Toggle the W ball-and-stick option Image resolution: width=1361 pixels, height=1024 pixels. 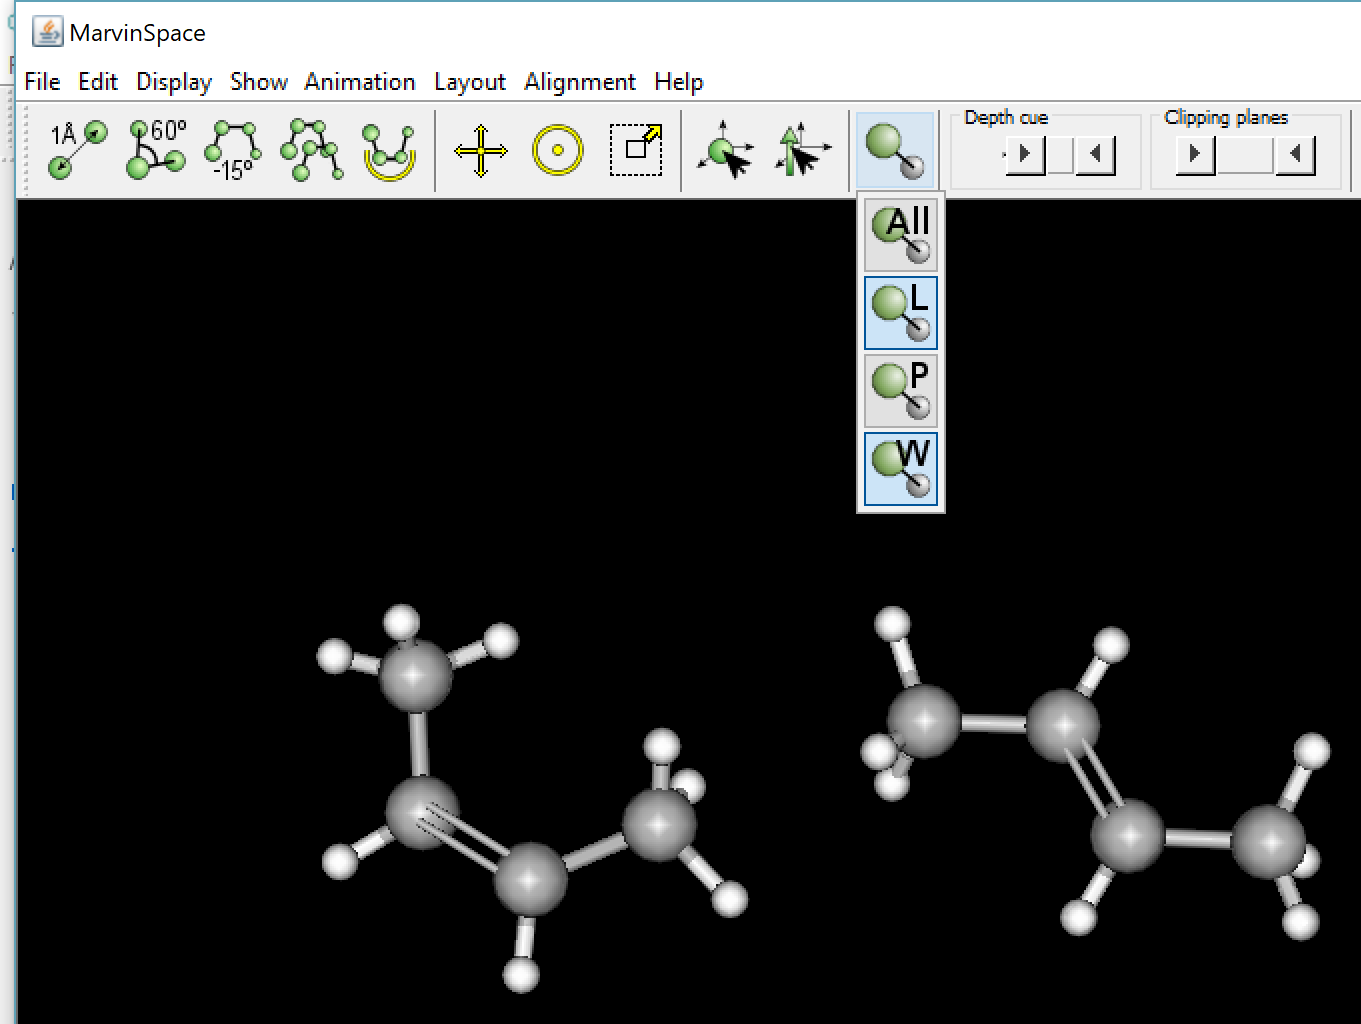pyautogui.click(x=900, y=469)
